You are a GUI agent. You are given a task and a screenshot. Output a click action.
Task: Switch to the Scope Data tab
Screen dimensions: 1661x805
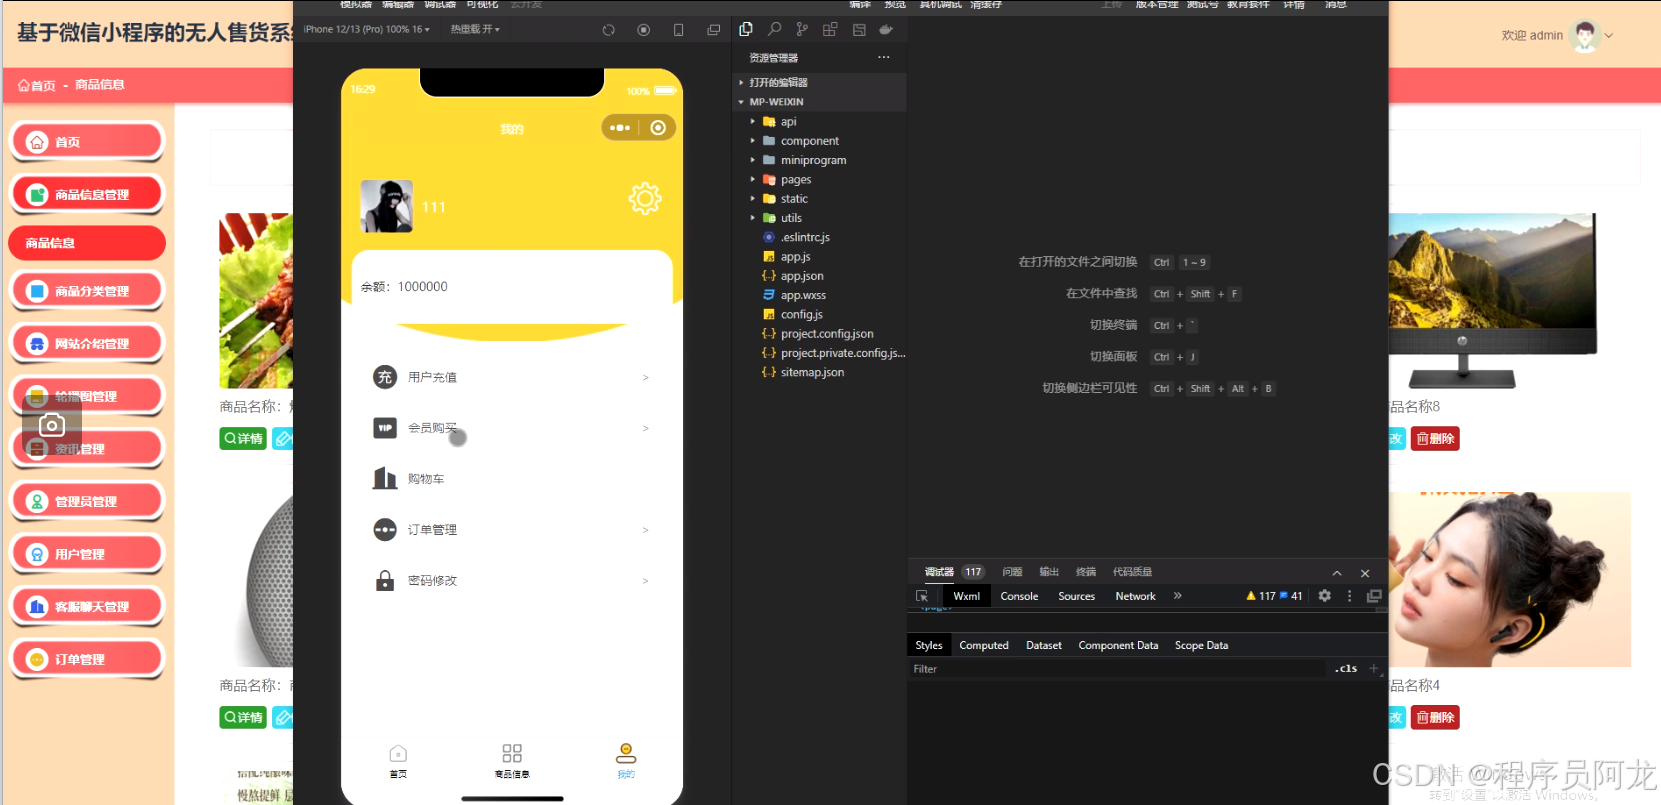1201,646
